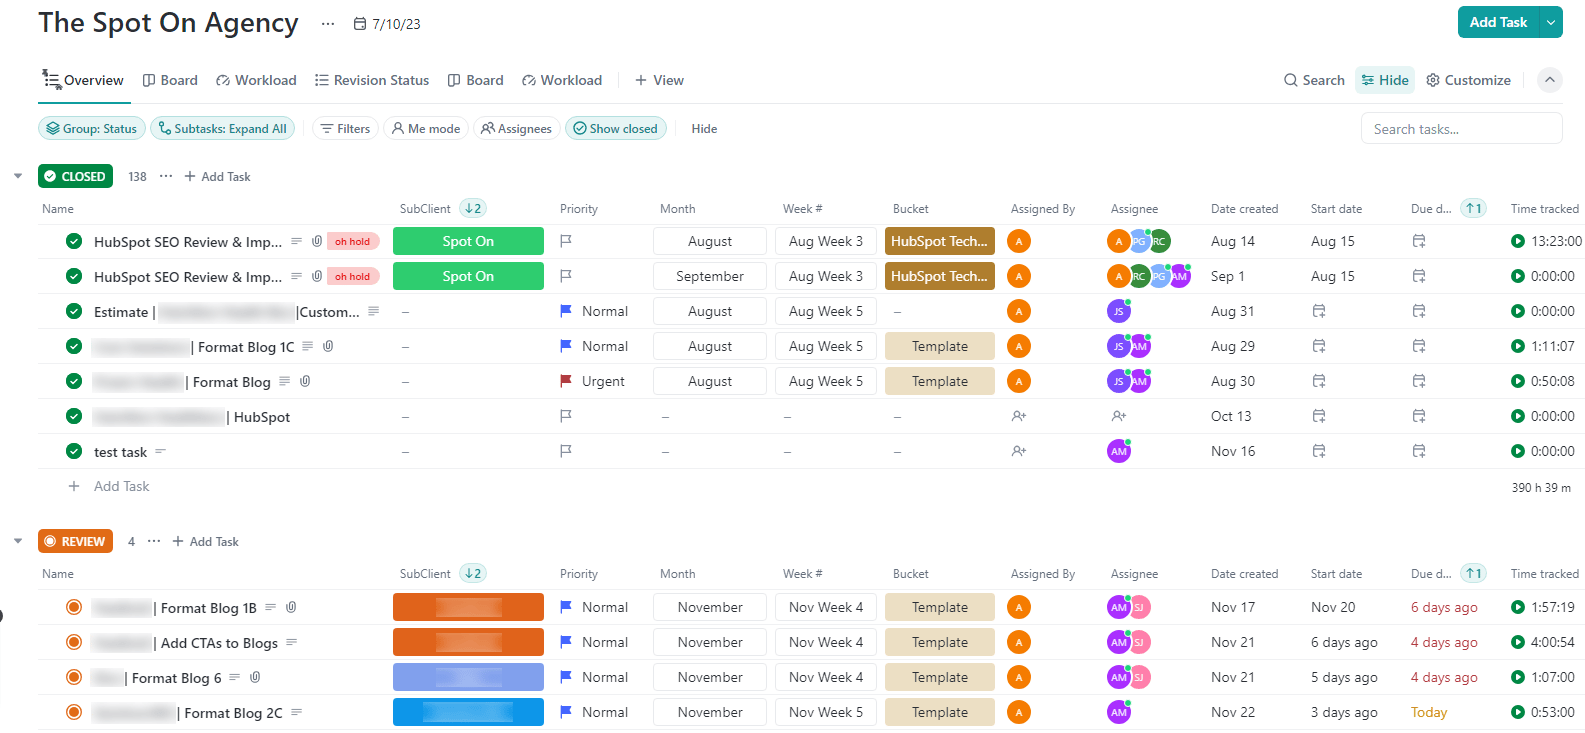The height and width of the screenshot is (733, 1585).
Task: Open the description icon on the test task
Action: pyautogui.click(x=160, y=451)
